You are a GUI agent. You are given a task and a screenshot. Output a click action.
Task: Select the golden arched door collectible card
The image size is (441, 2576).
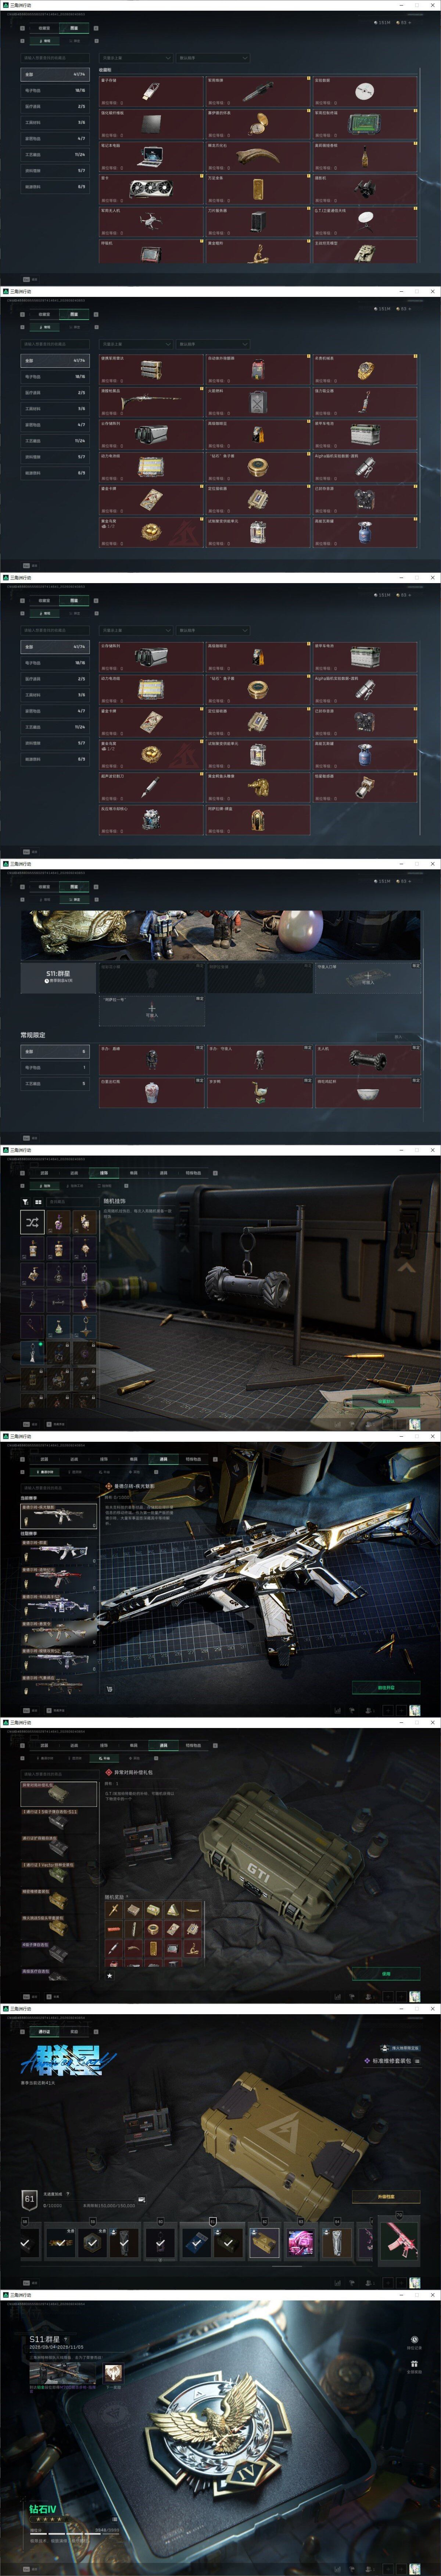click(258, 820)
